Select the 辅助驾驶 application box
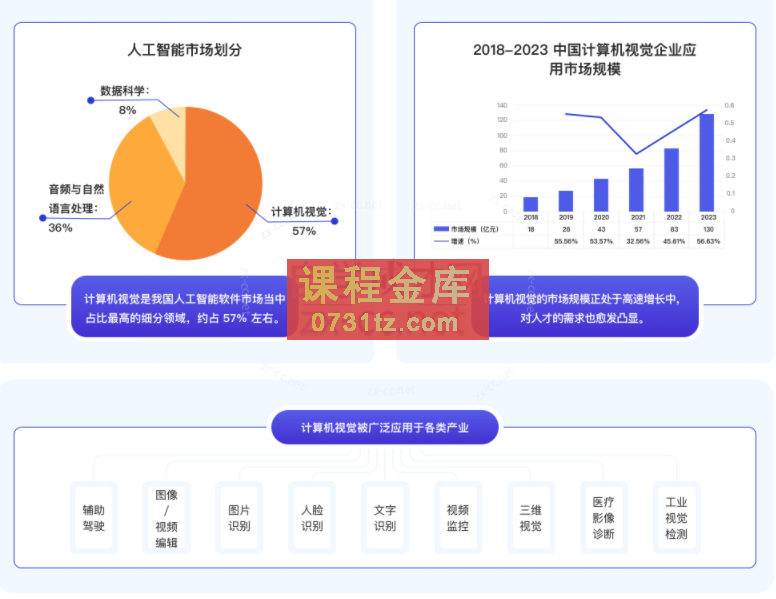 (94, 517)
